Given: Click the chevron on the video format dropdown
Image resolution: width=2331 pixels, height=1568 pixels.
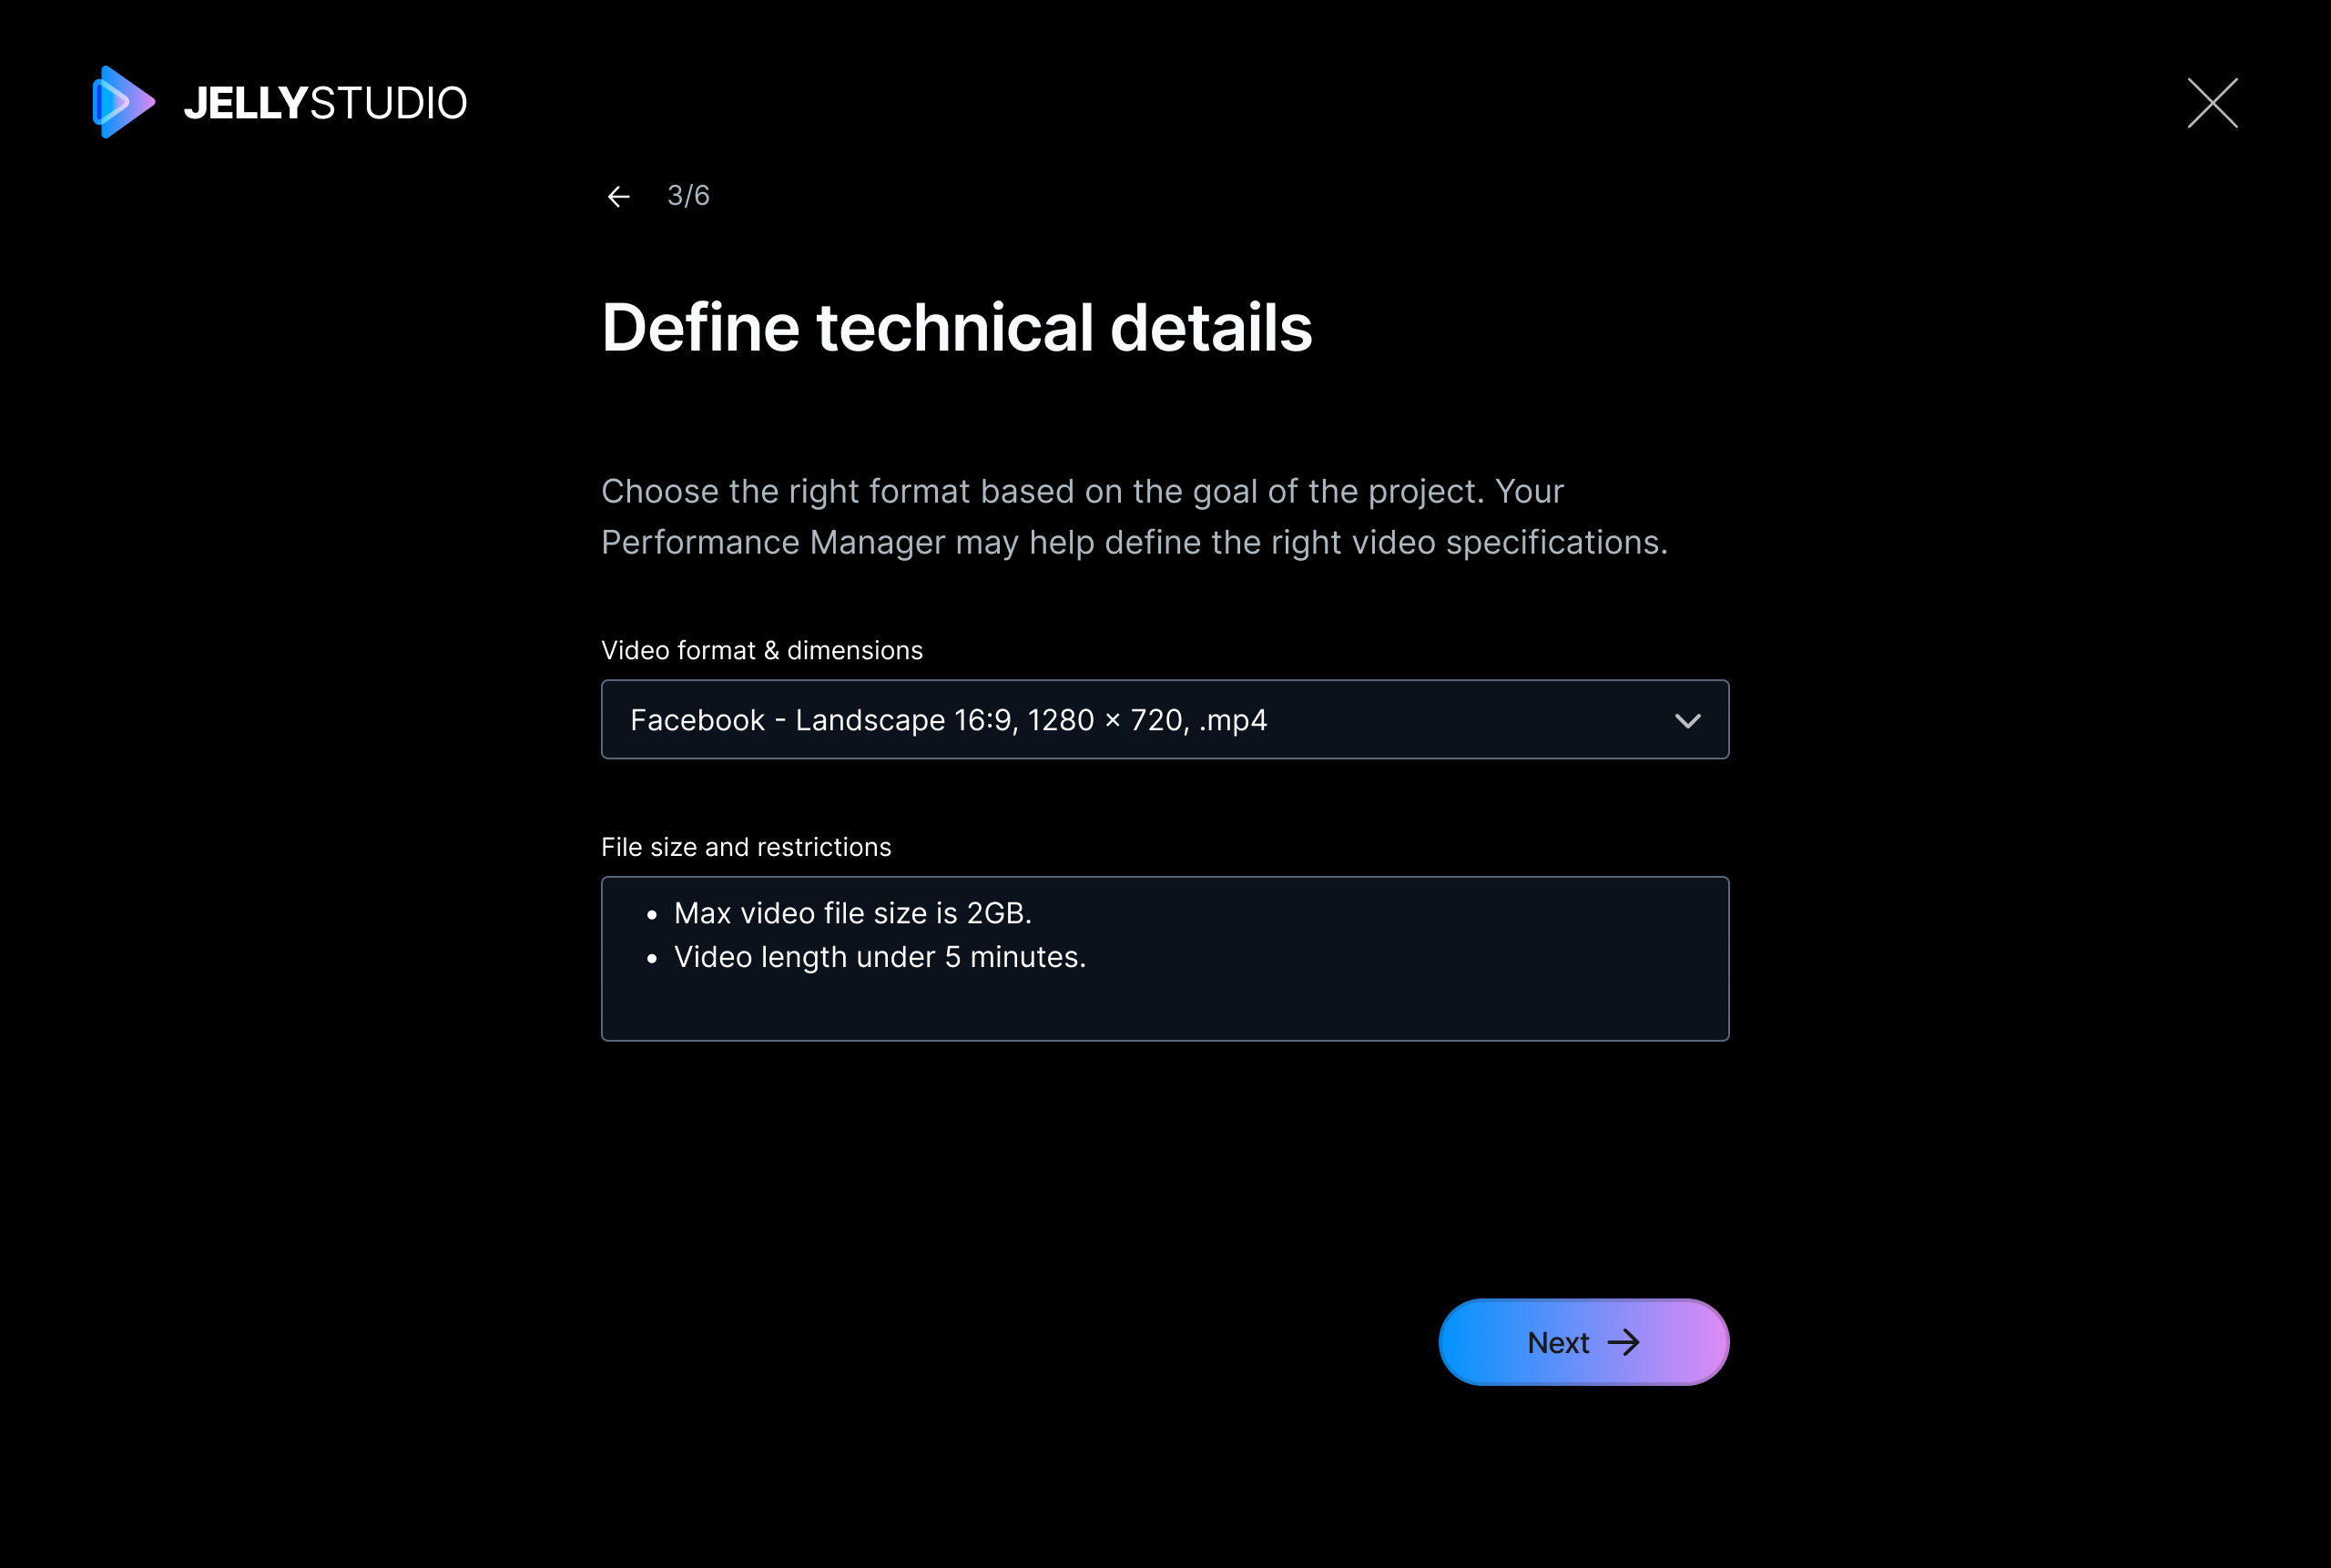Looking at the screenshot, I should [1688, 721].
